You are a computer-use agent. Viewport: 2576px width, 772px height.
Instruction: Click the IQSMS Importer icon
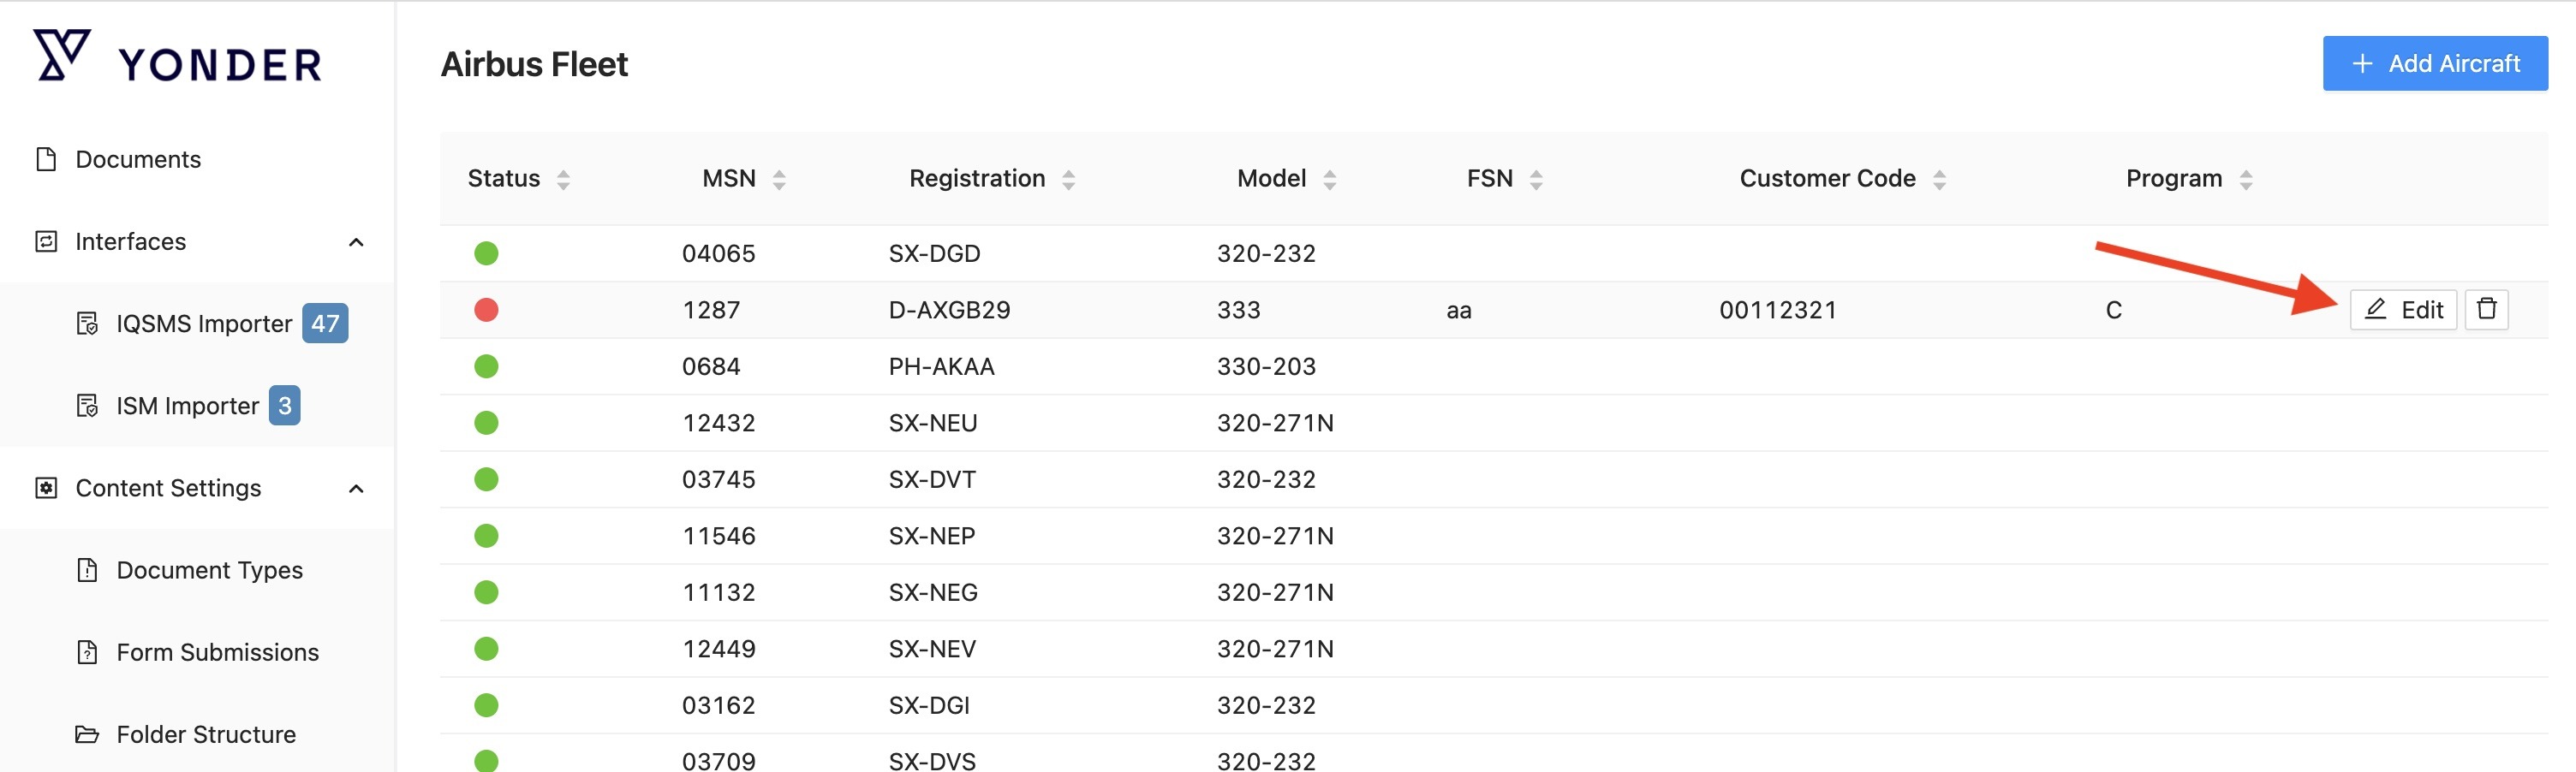(87, 324)
